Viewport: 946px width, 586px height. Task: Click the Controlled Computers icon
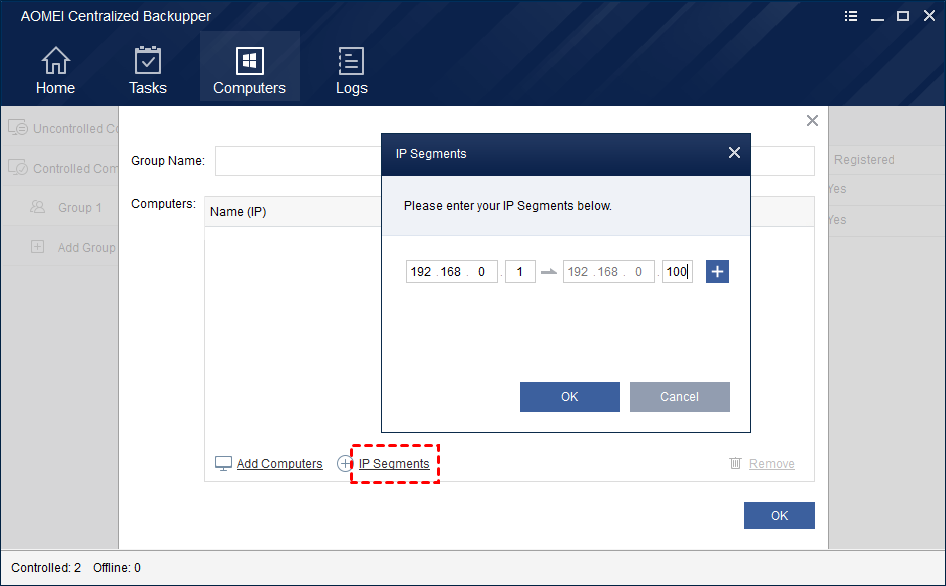(x=17, y=167)
